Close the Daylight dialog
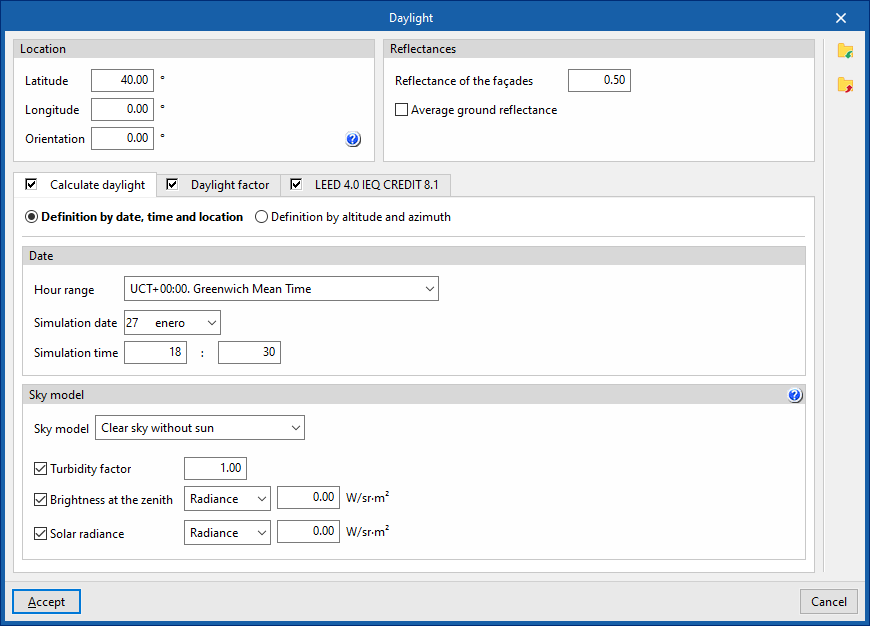This screenshot has height=626, width=870. 841,18
